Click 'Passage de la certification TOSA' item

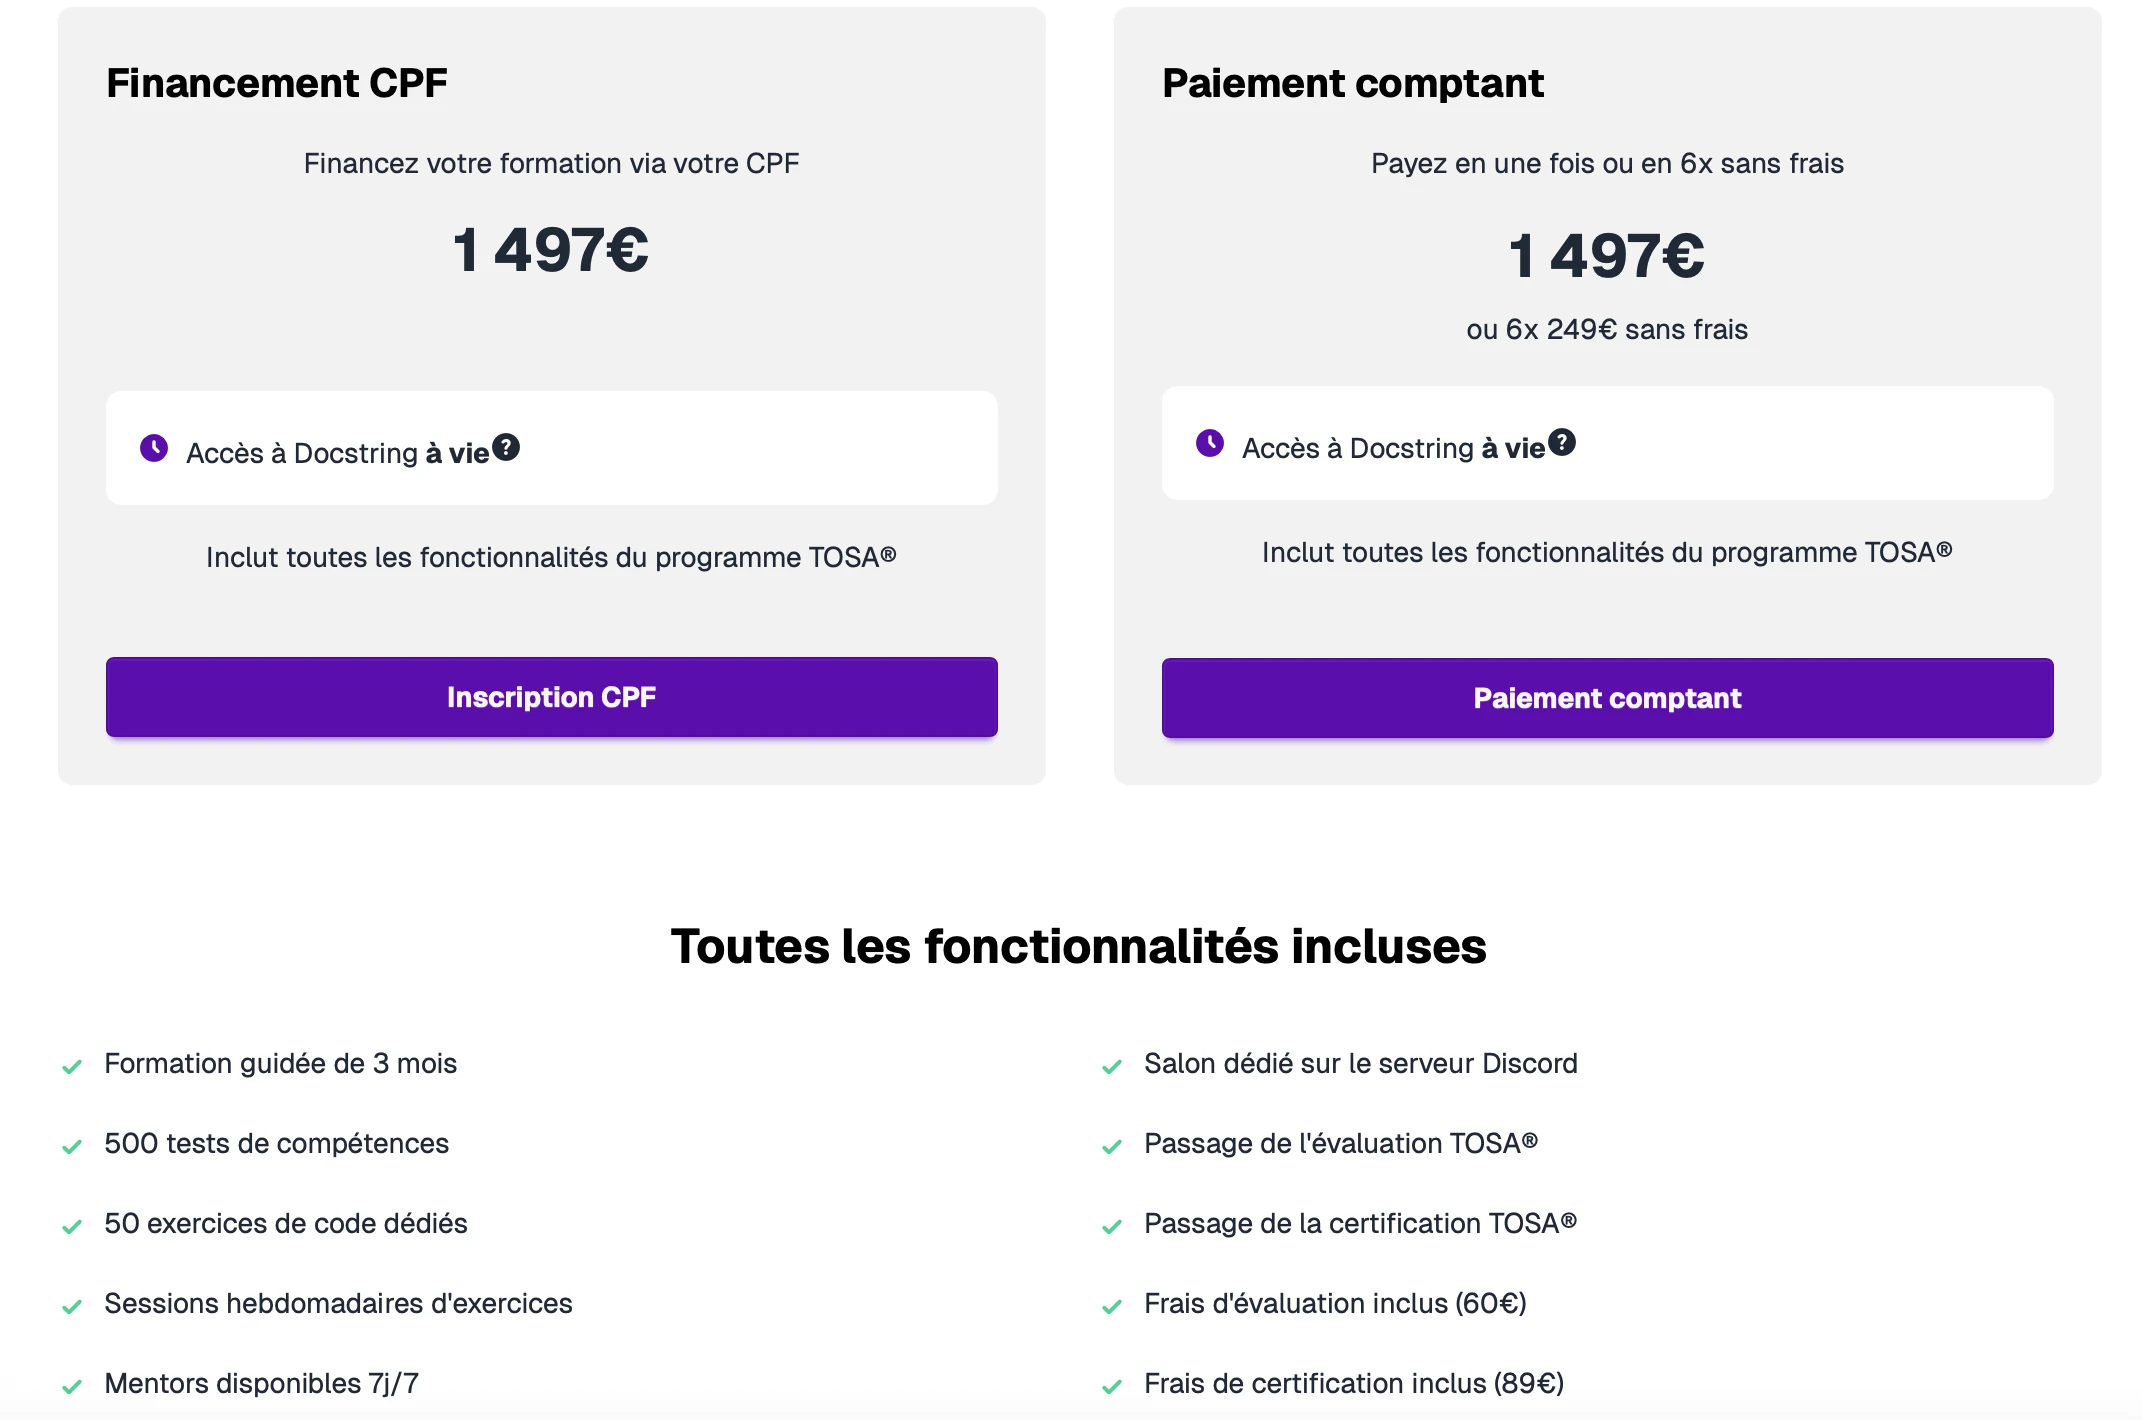pyautogui.click(x=1360, y=1223)
